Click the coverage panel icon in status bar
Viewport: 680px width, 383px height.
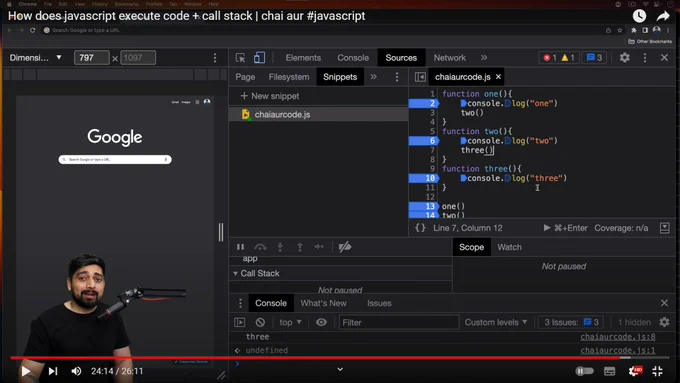point(664,228)
